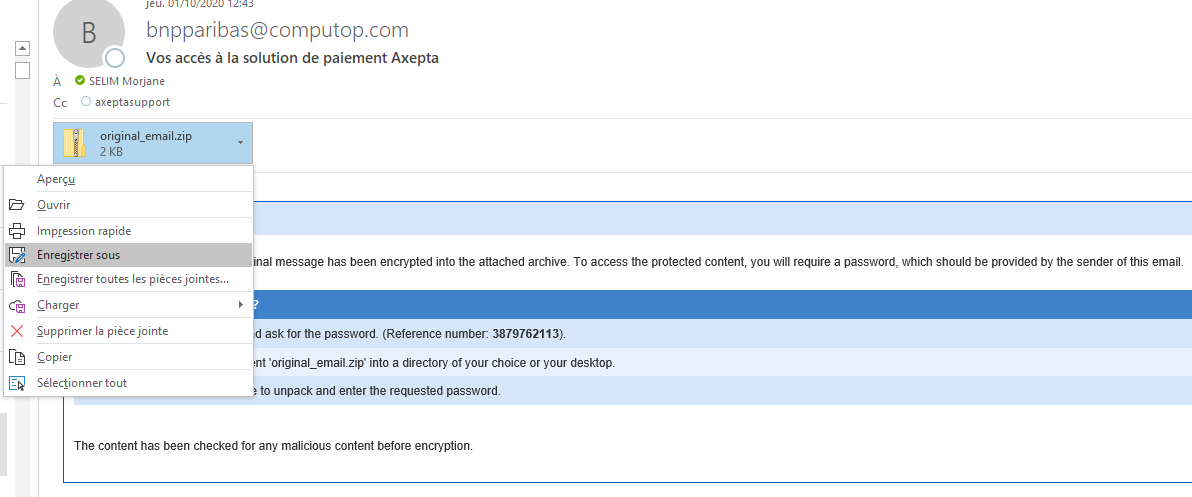Click the scroll up arrow on left pane

pyautogui.click(x=22, y=48)
